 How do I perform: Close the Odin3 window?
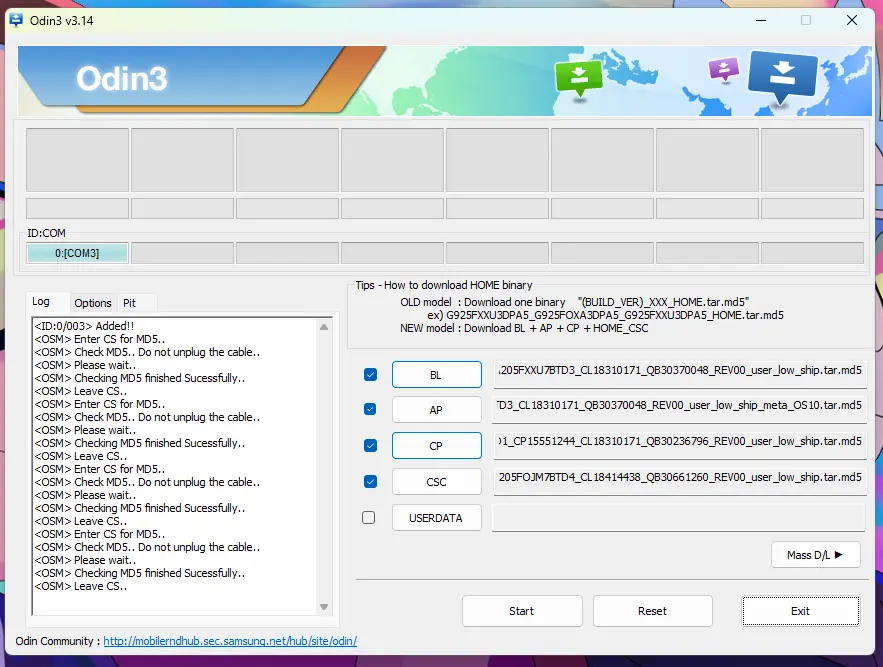(x=852, y=20)
